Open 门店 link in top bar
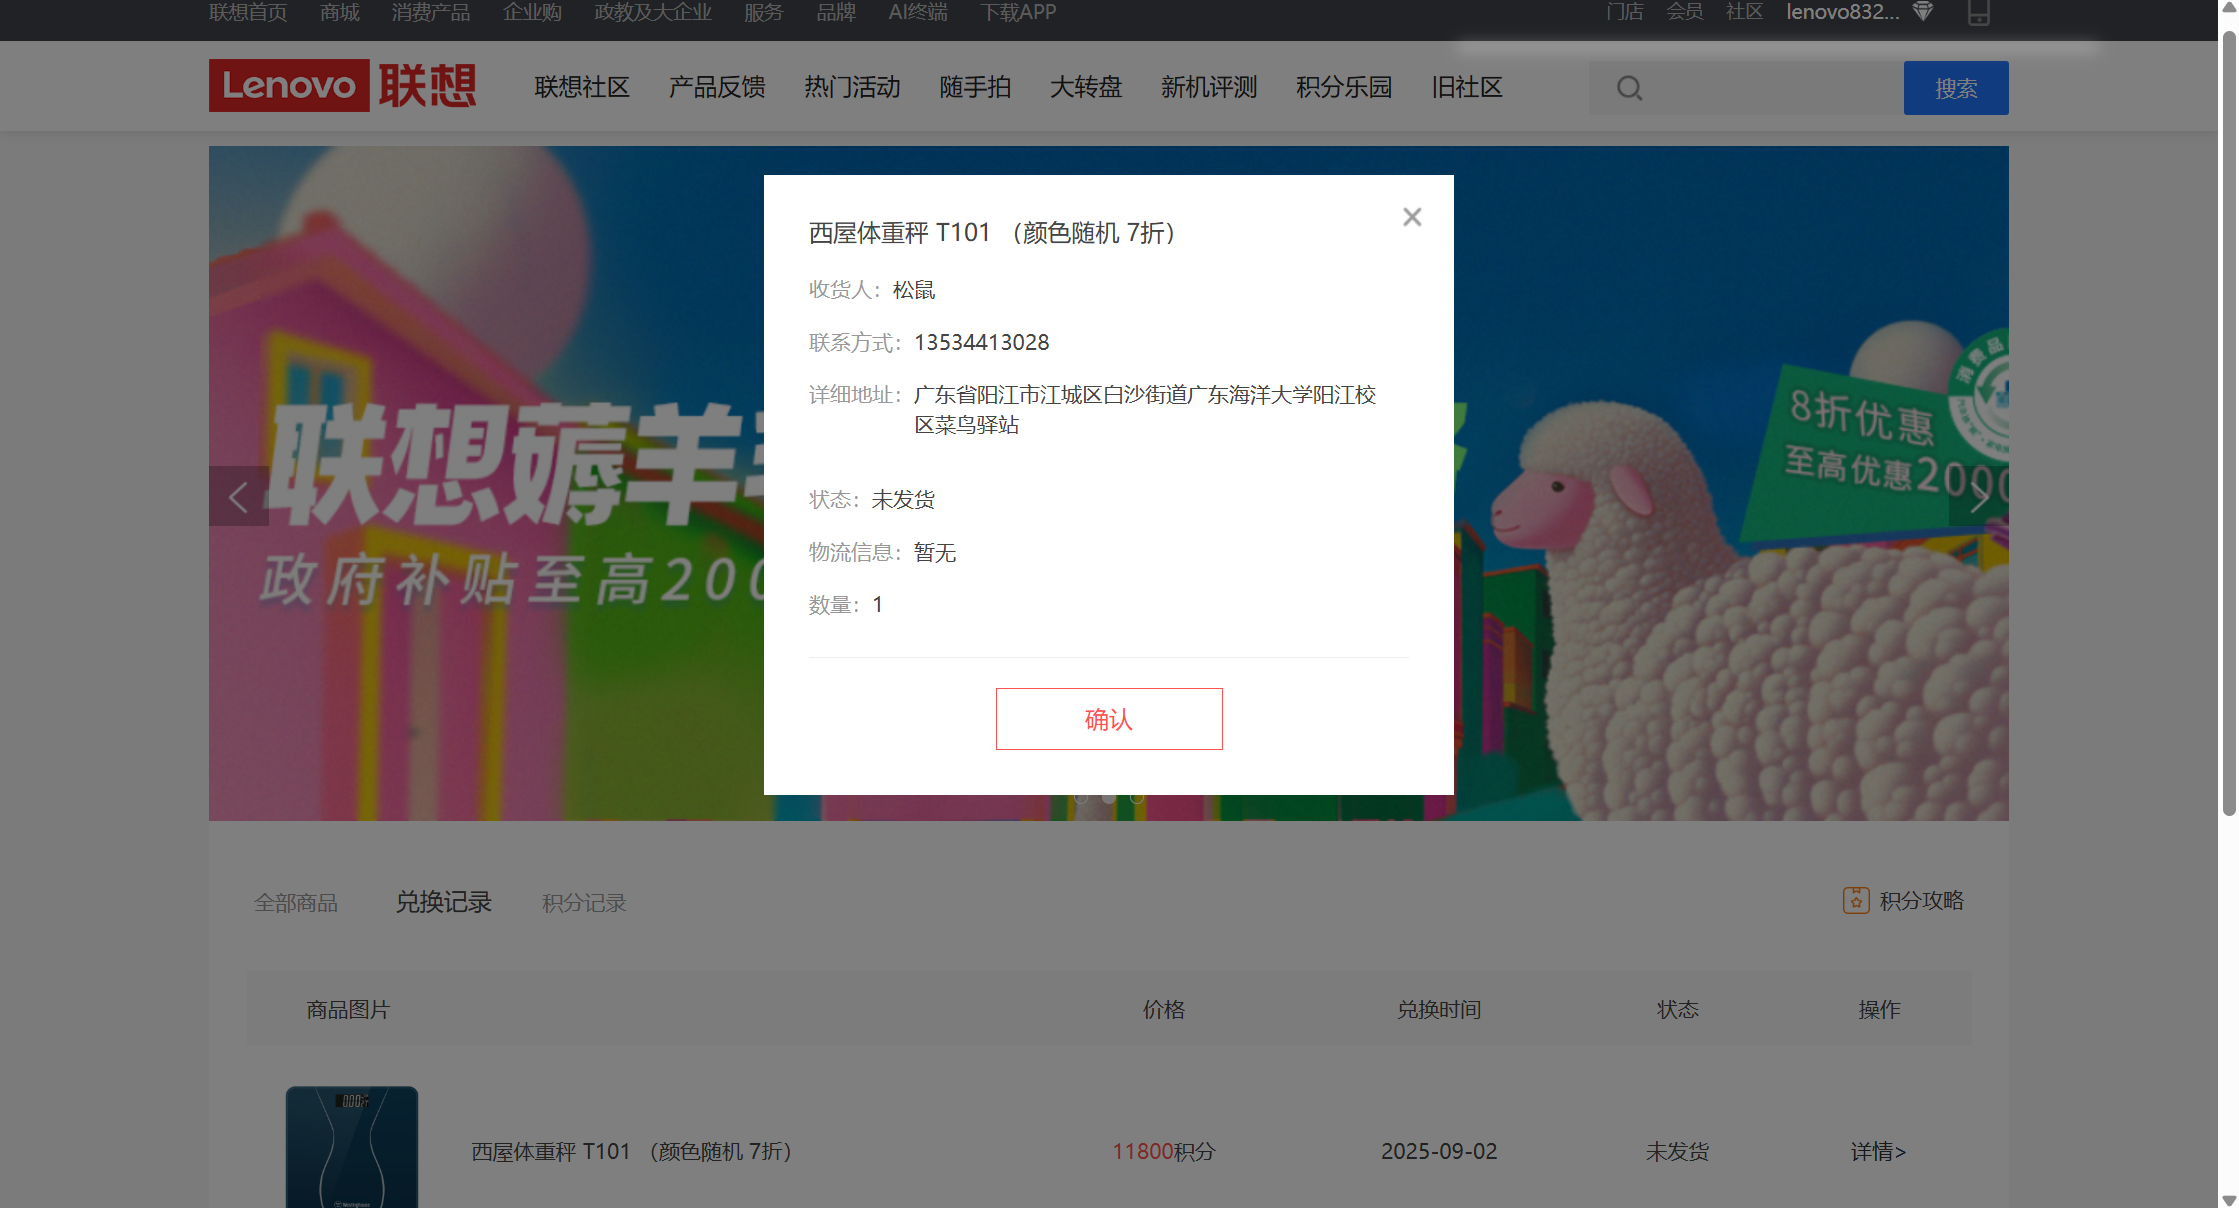 click(1625, 12)
